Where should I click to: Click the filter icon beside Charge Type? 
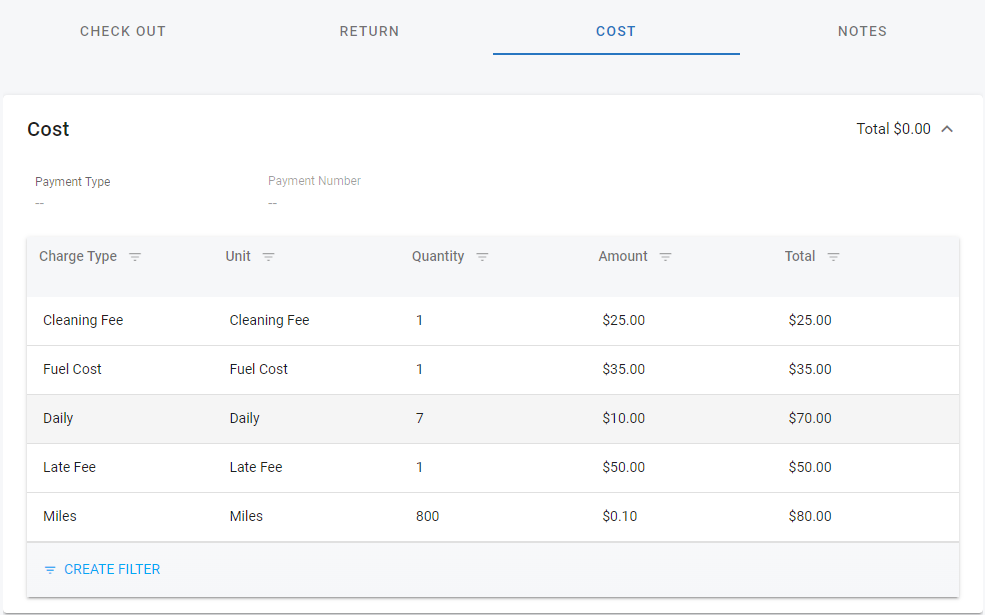[135, 257]
